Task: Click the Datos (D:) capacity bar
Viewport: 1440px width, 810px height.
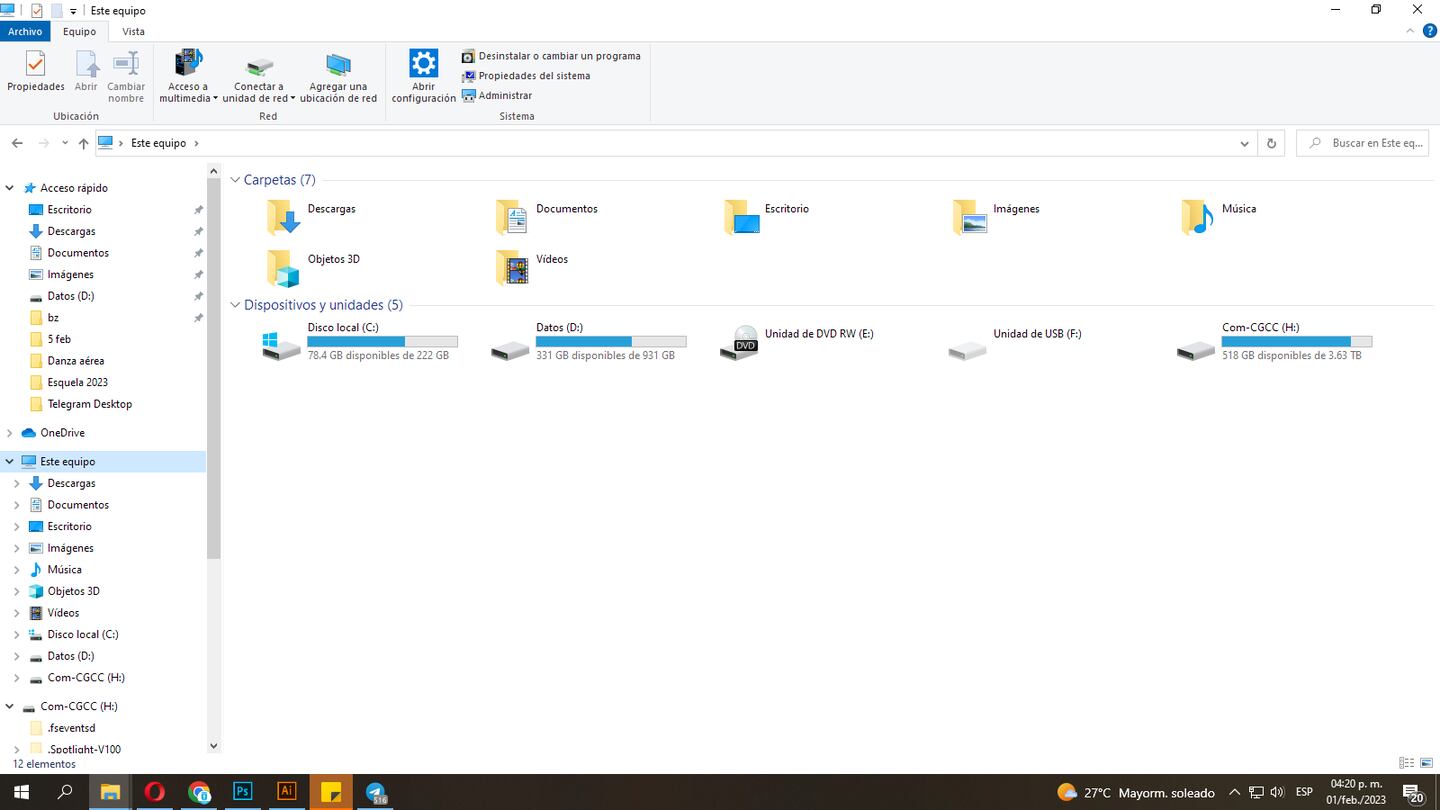Action: tap(610, 341)
